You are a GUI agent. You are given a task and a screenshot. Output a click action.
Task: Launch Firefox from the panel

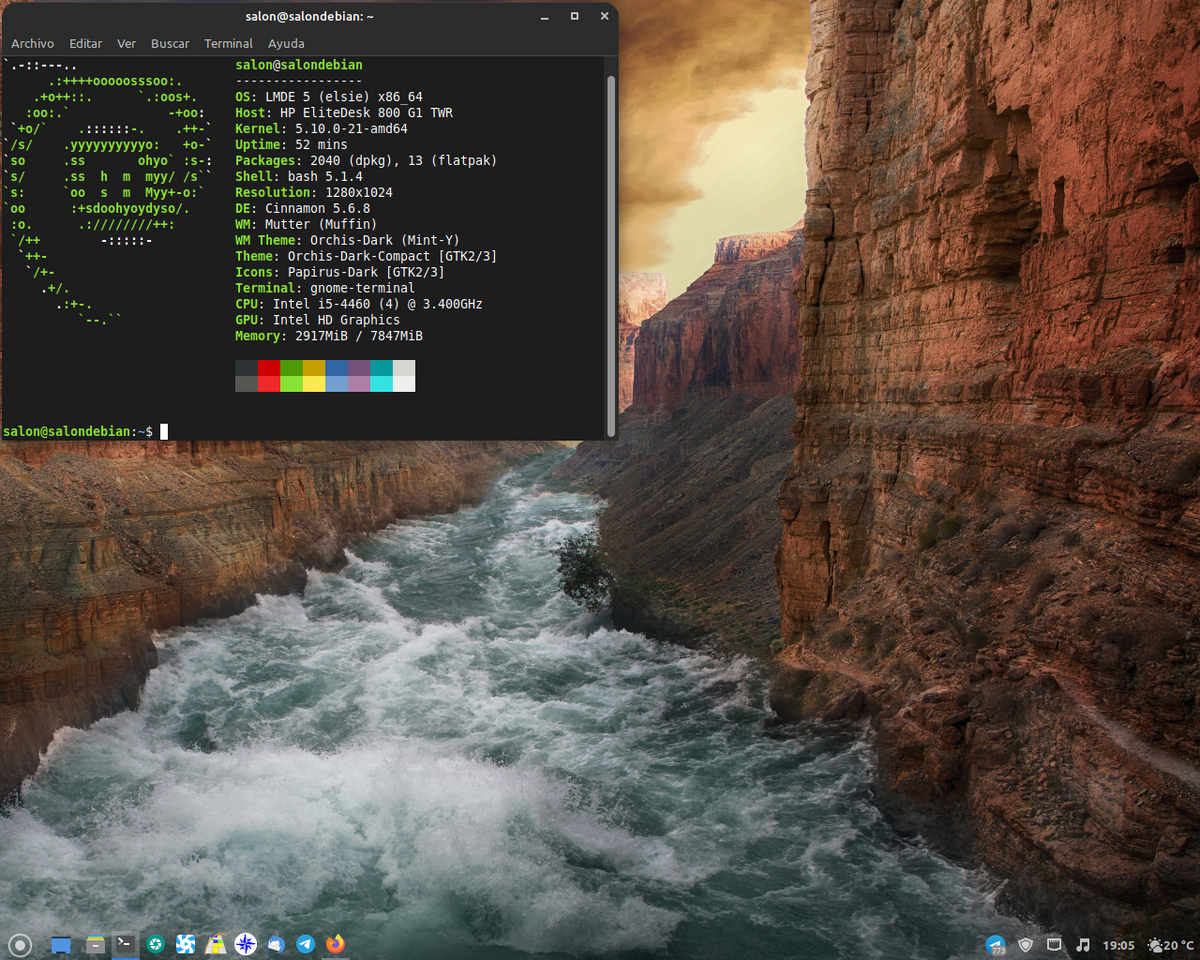pyautogui.click(x=335, y=944)
